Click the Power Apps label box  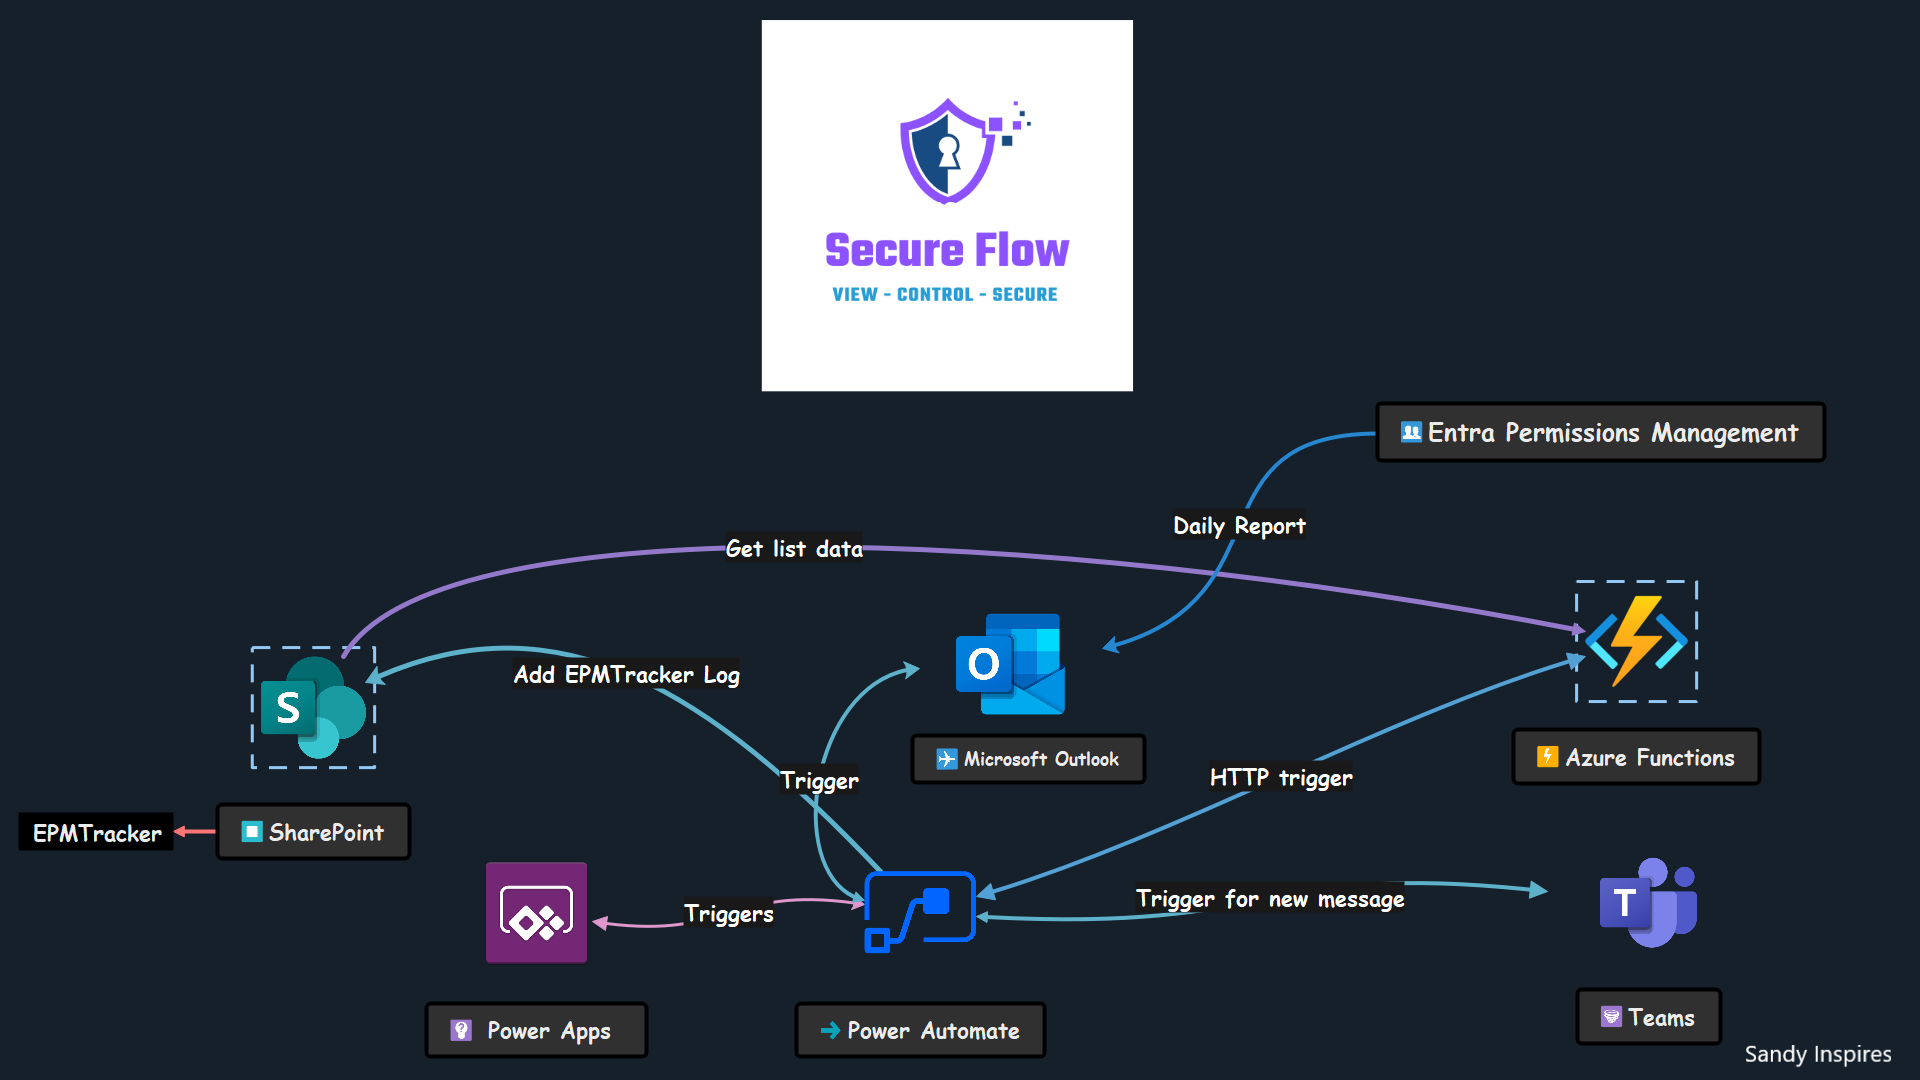pos(536,1030)
